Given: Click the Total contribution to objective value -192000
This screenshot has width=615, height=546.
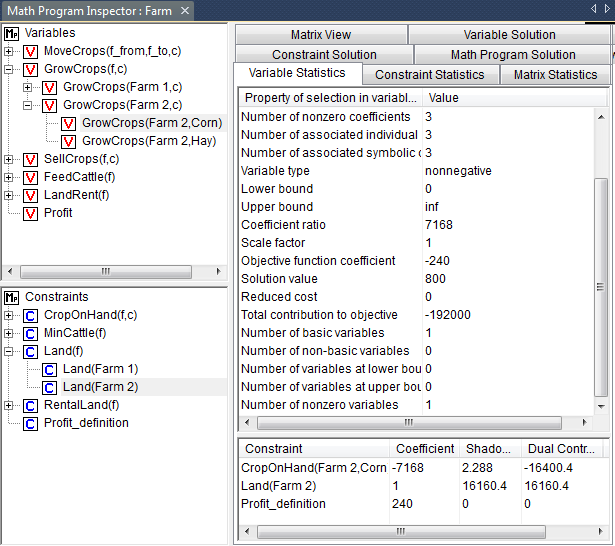Looking at the screenshot, I should 448,315.
